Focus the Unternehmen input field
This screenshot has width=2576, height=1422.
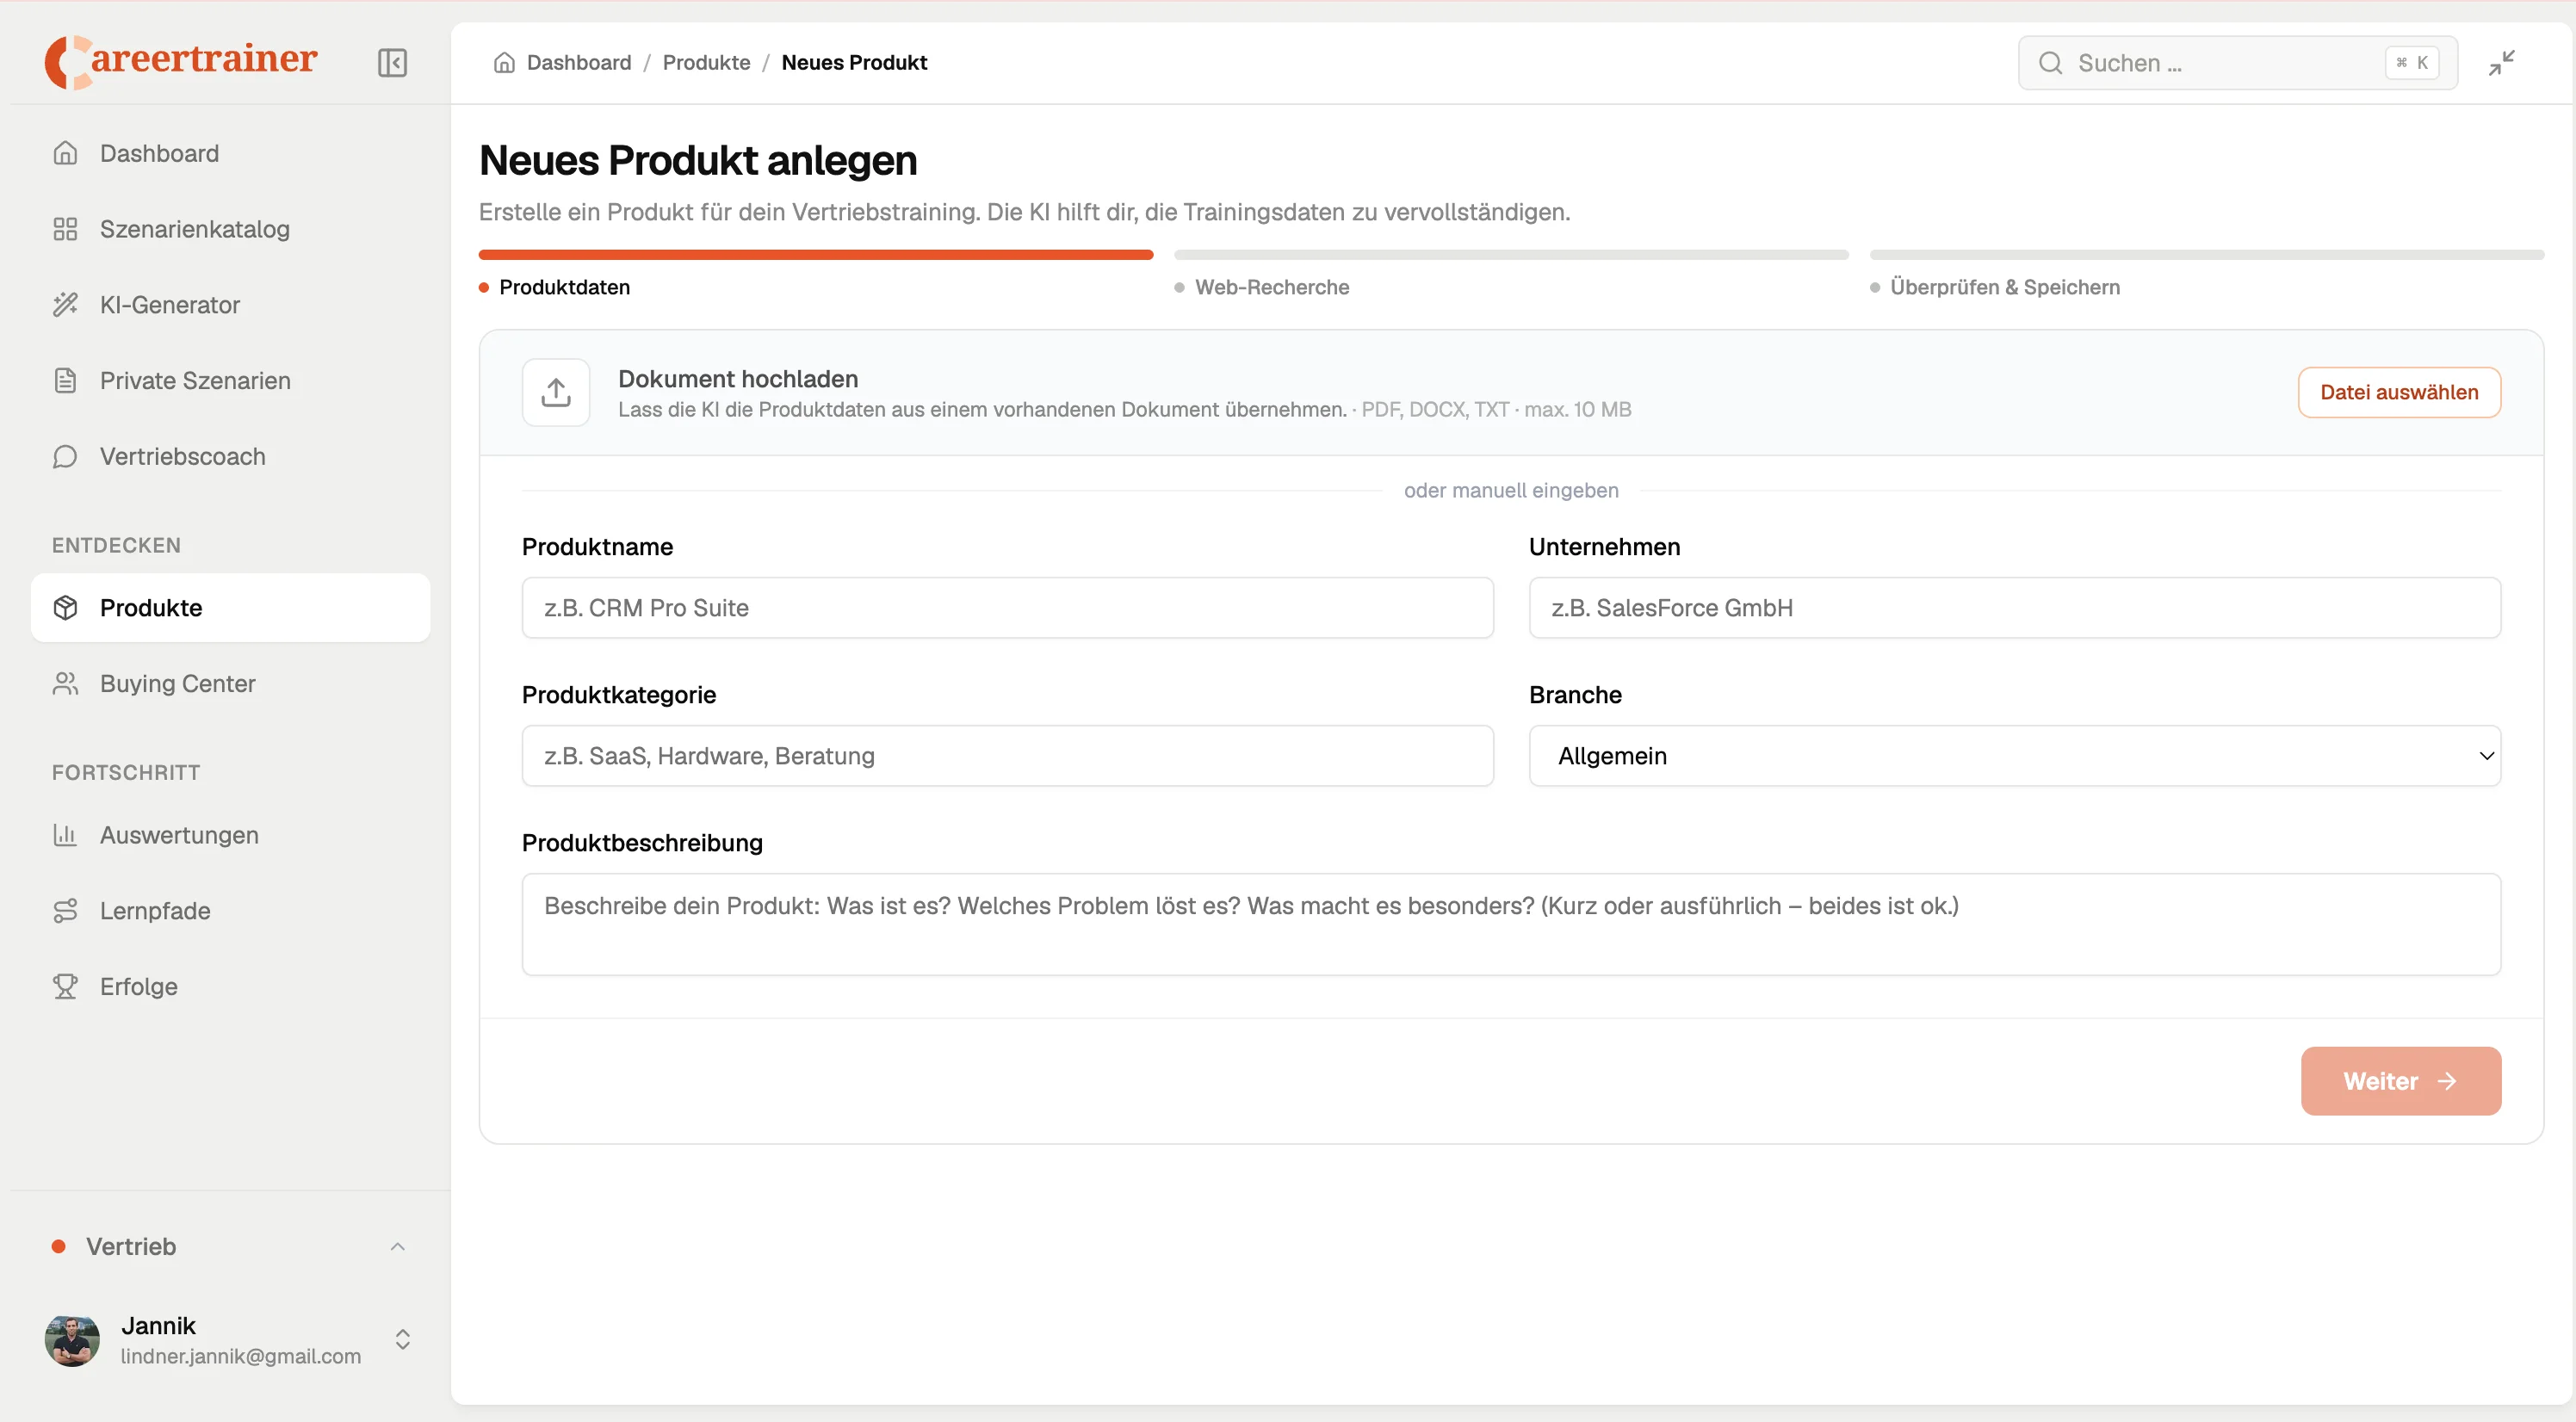pyautogui.click(x=2014, y=608)
